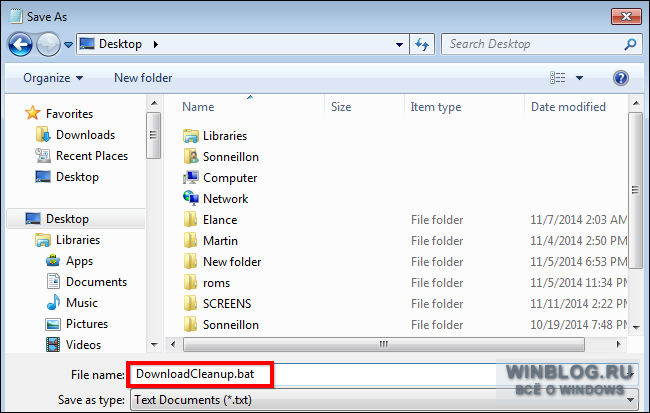The width and height of the screenshot is (650, 413).
Task: Click the Forward navigation arrow
Action: (48, 44)
